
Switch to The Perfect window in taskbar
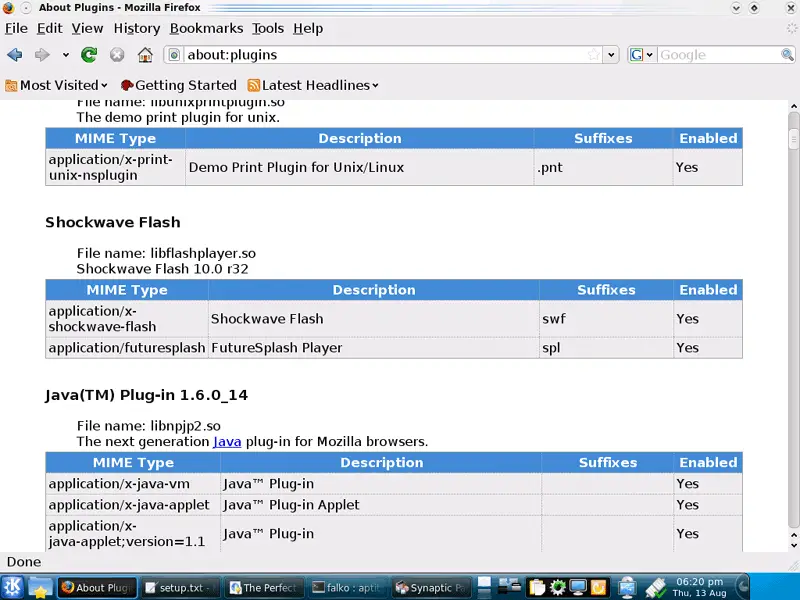pos(264,588)
